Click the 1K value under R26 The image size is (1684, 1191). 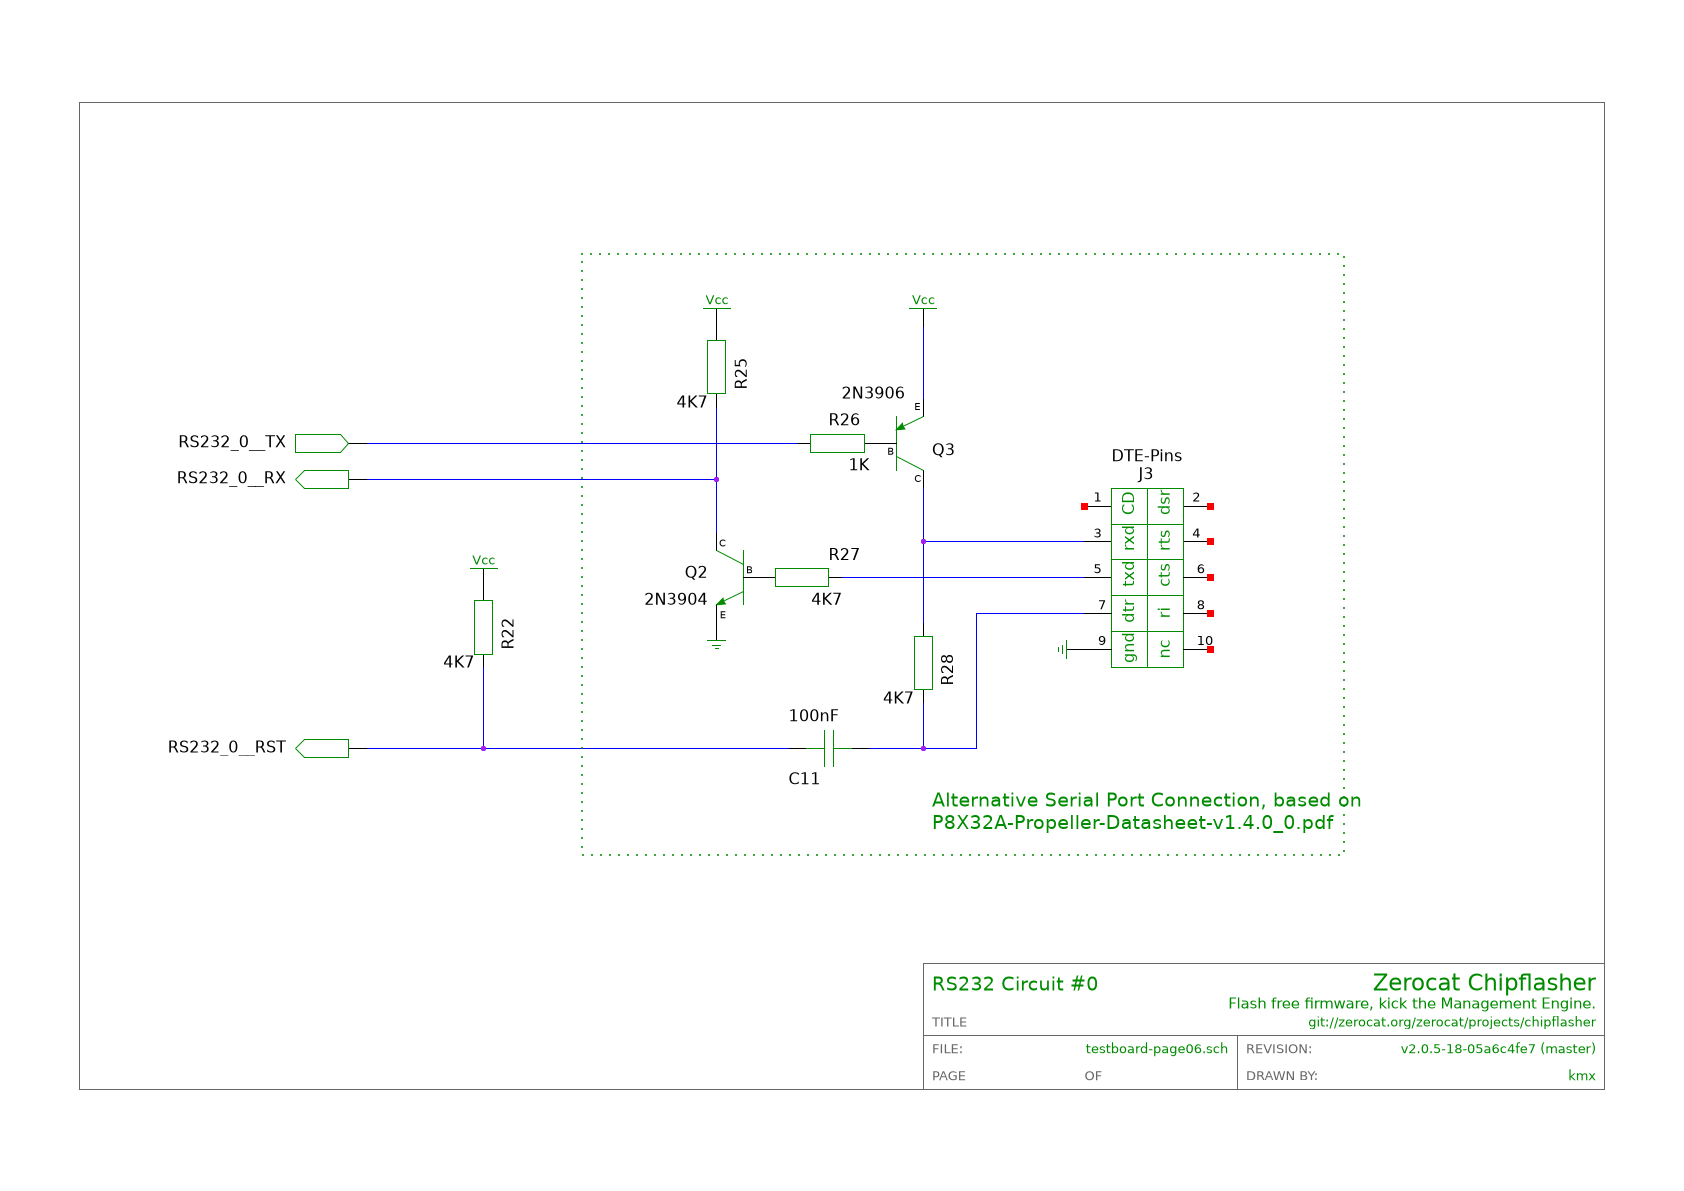click(859, 465)
